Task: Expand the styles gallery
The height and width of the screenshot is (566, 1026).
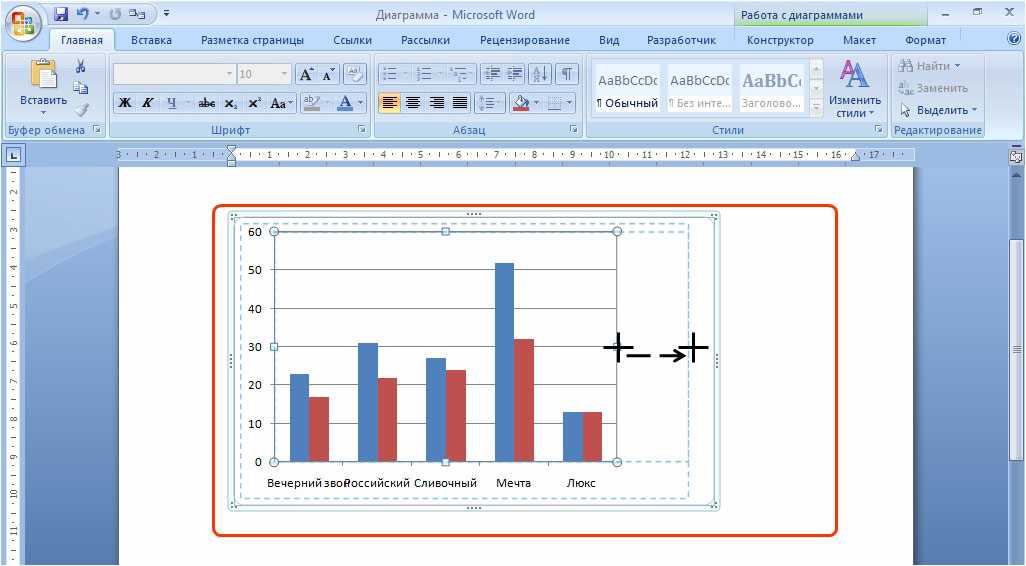Action: click(x=816, y=106)
